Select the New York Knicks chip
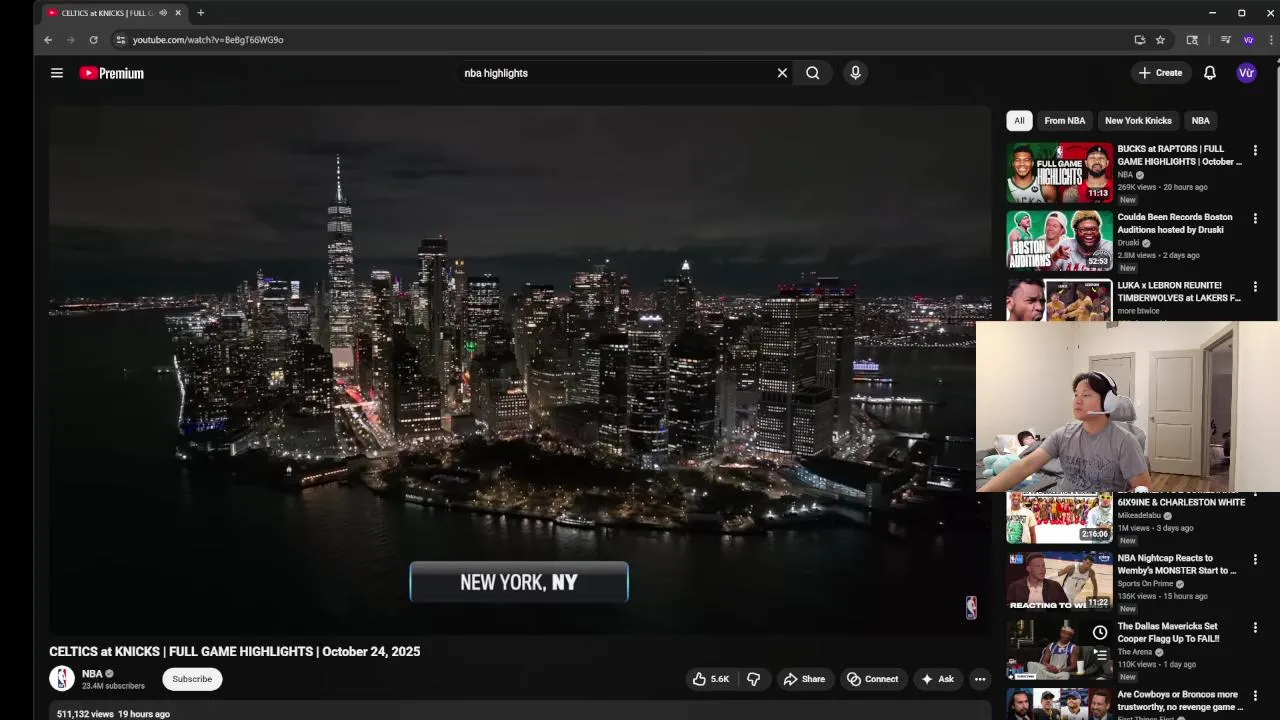 pyautogui.click(x=1138, y=121)
